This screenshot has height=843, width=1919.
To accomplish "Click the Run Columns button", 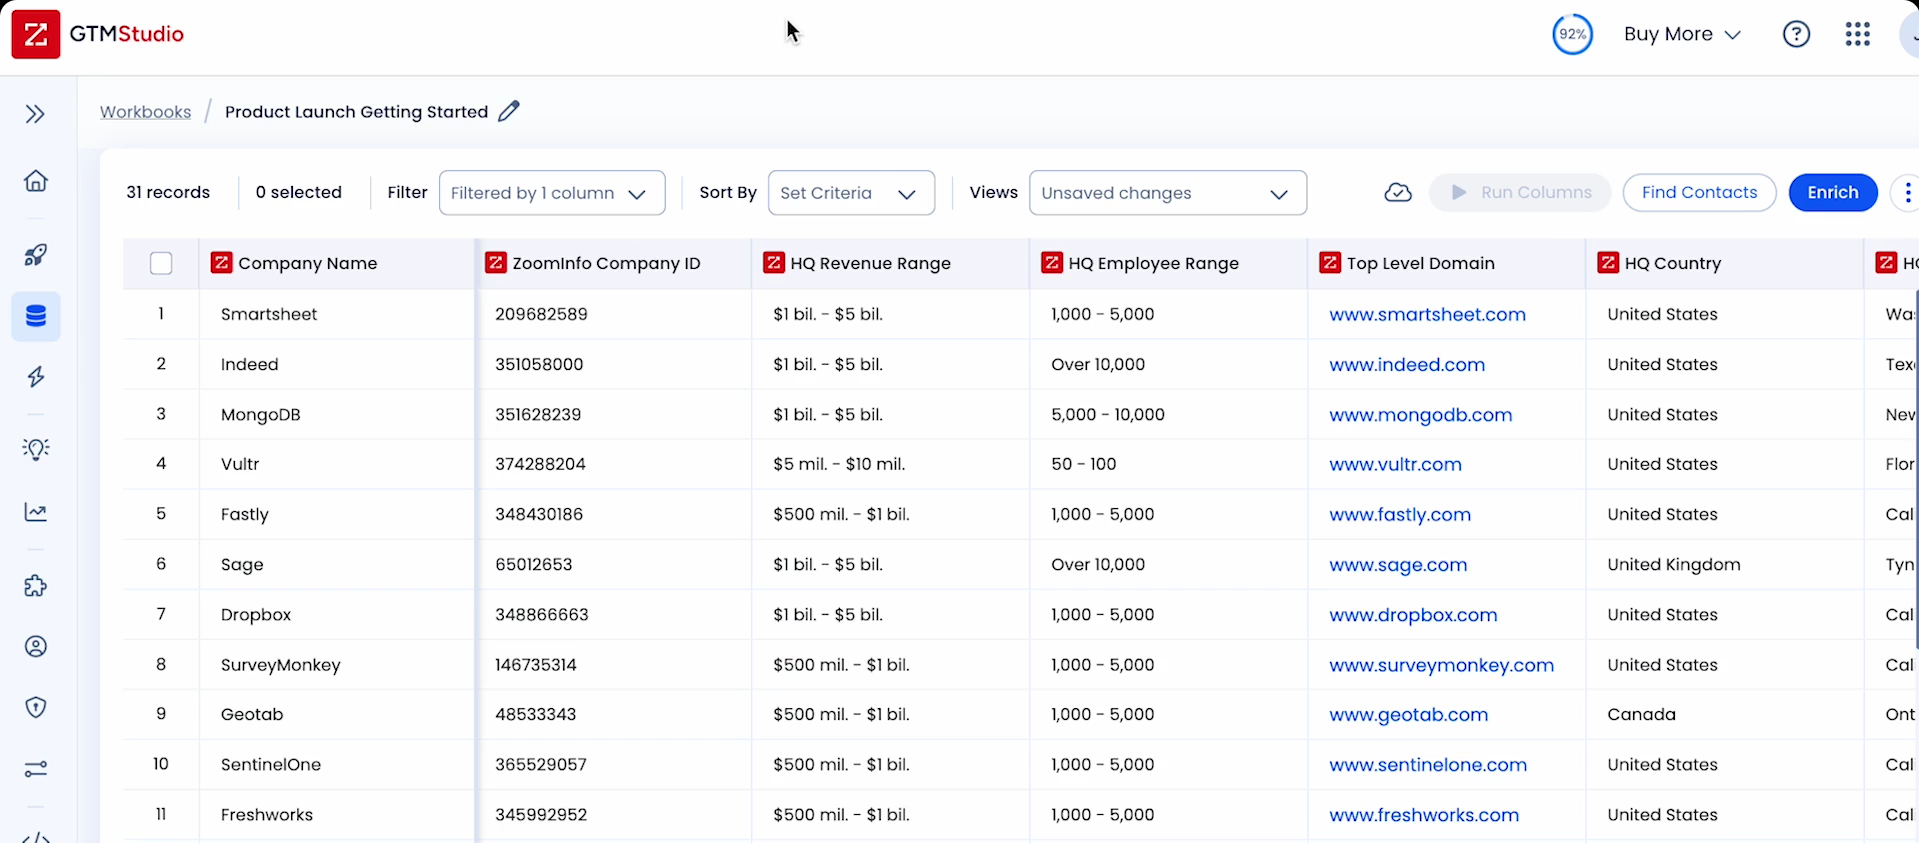I will click(1520, 192).
